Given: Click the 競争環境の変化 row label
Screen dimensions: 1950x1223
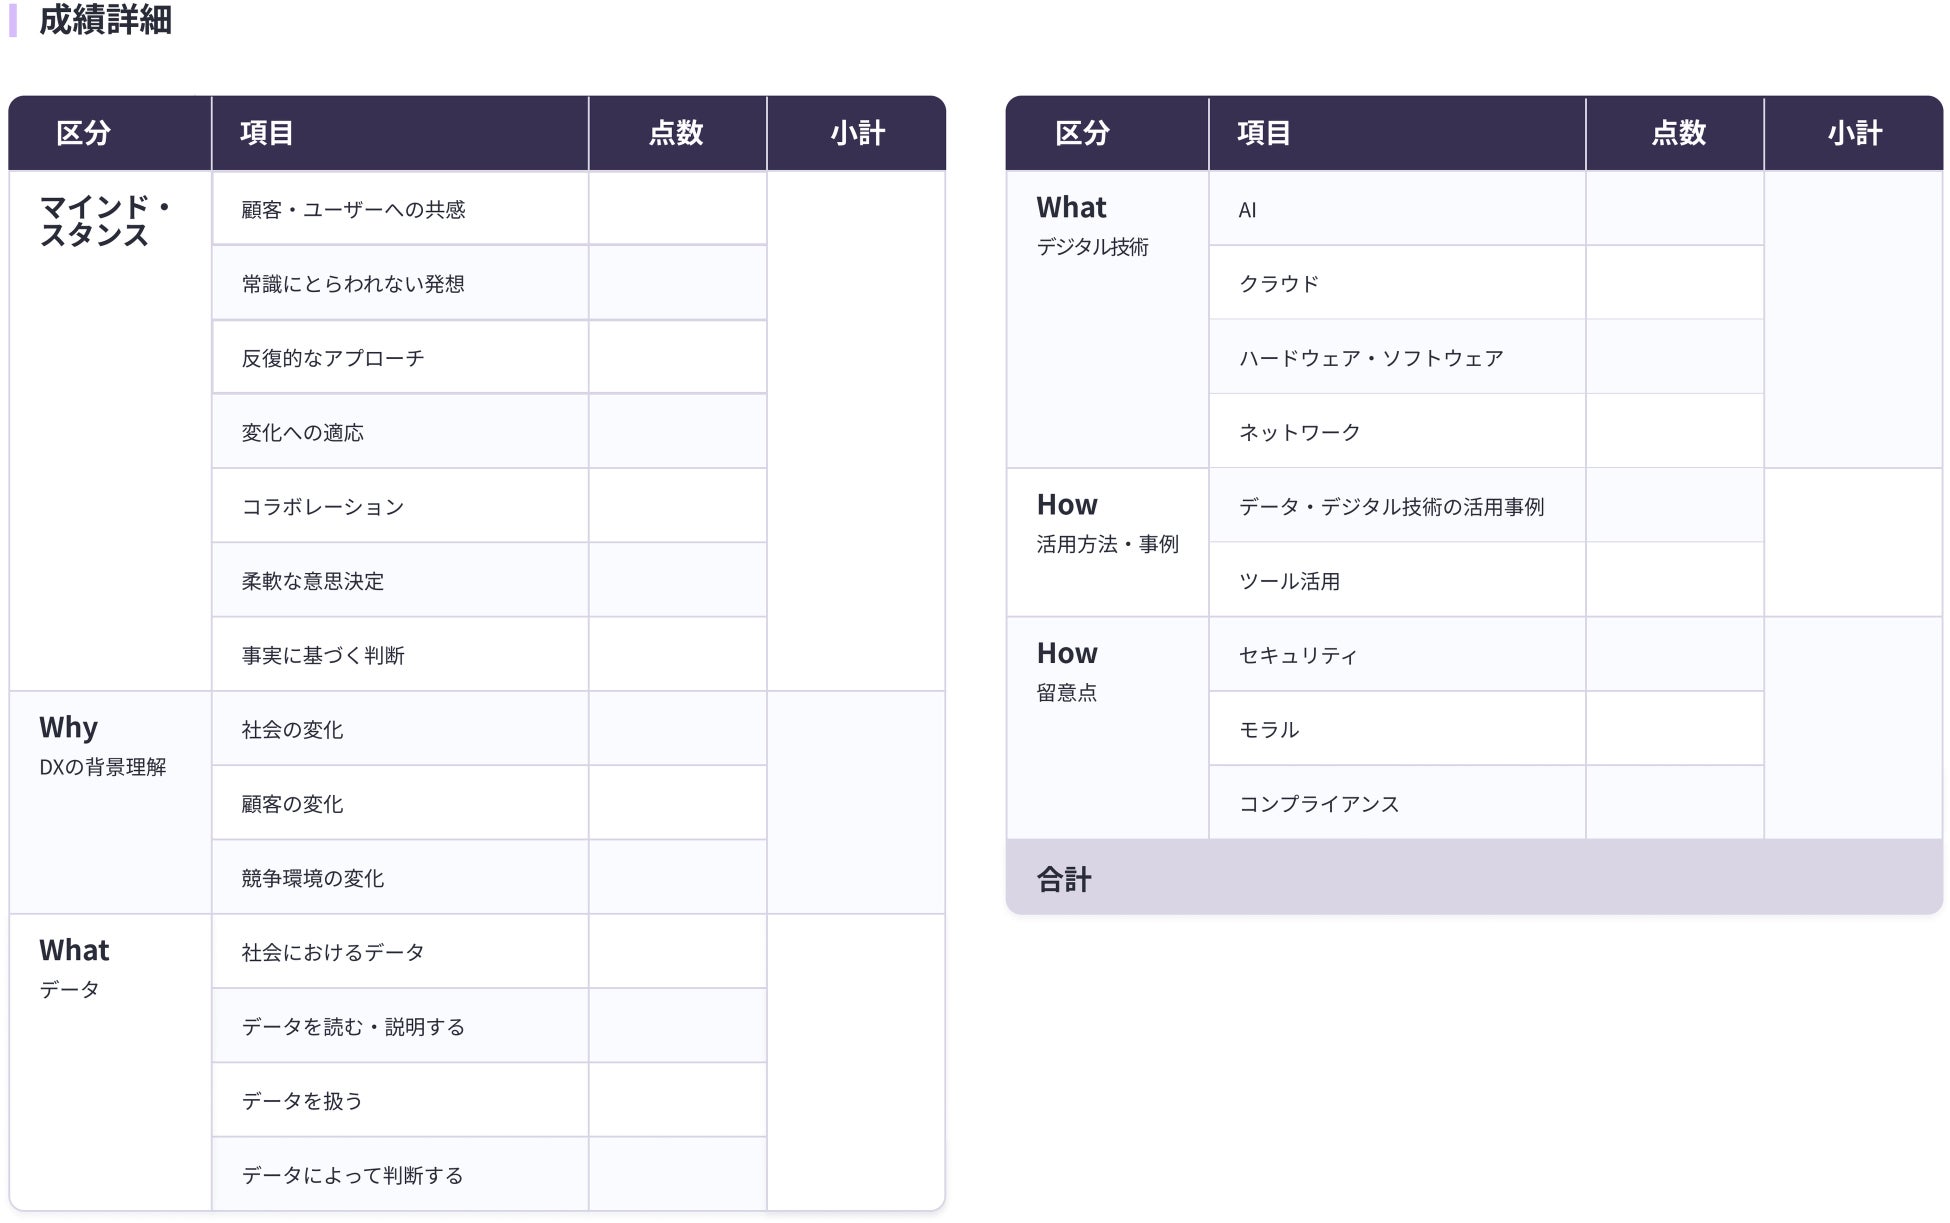Looking at the screenshot, I should pos(313,878).
